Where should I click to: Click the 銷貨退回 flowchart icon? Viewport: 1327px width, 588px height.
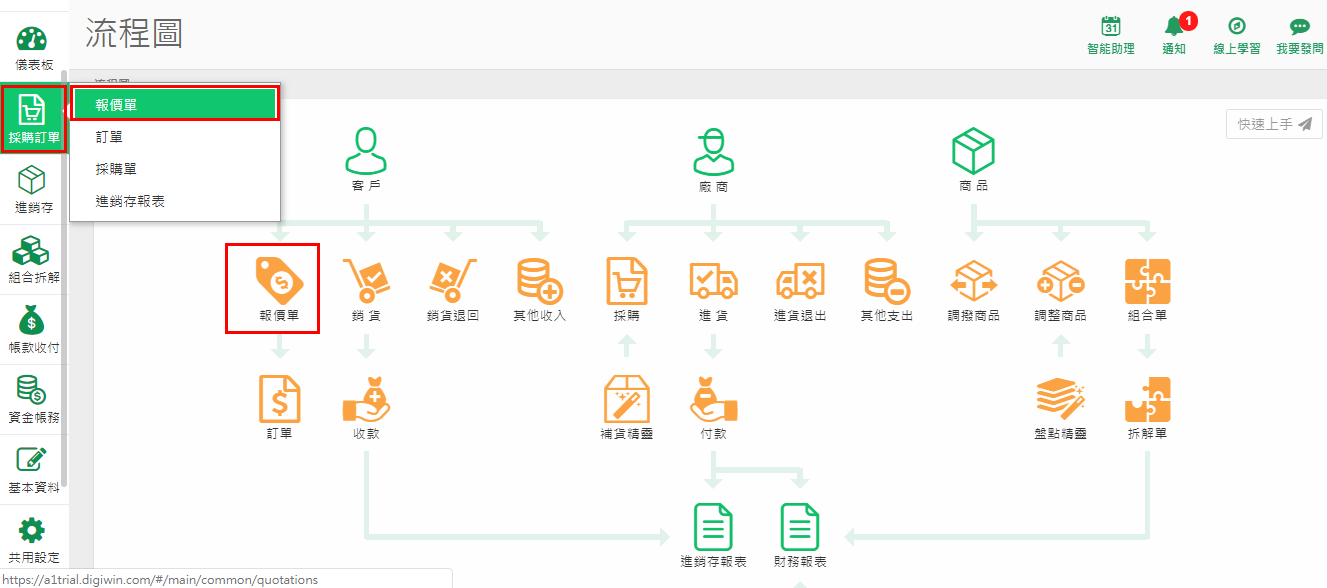point(453,281)
